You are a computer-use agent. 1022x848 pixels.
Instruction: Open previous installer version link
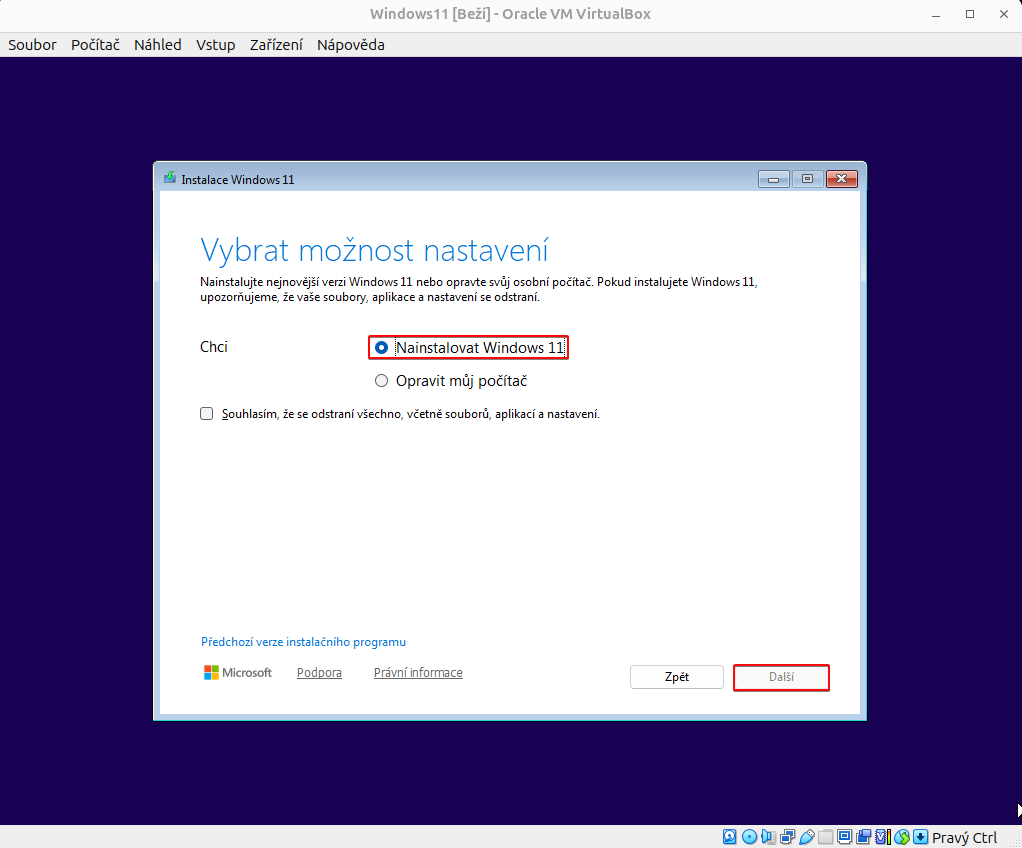coord(303,641)
